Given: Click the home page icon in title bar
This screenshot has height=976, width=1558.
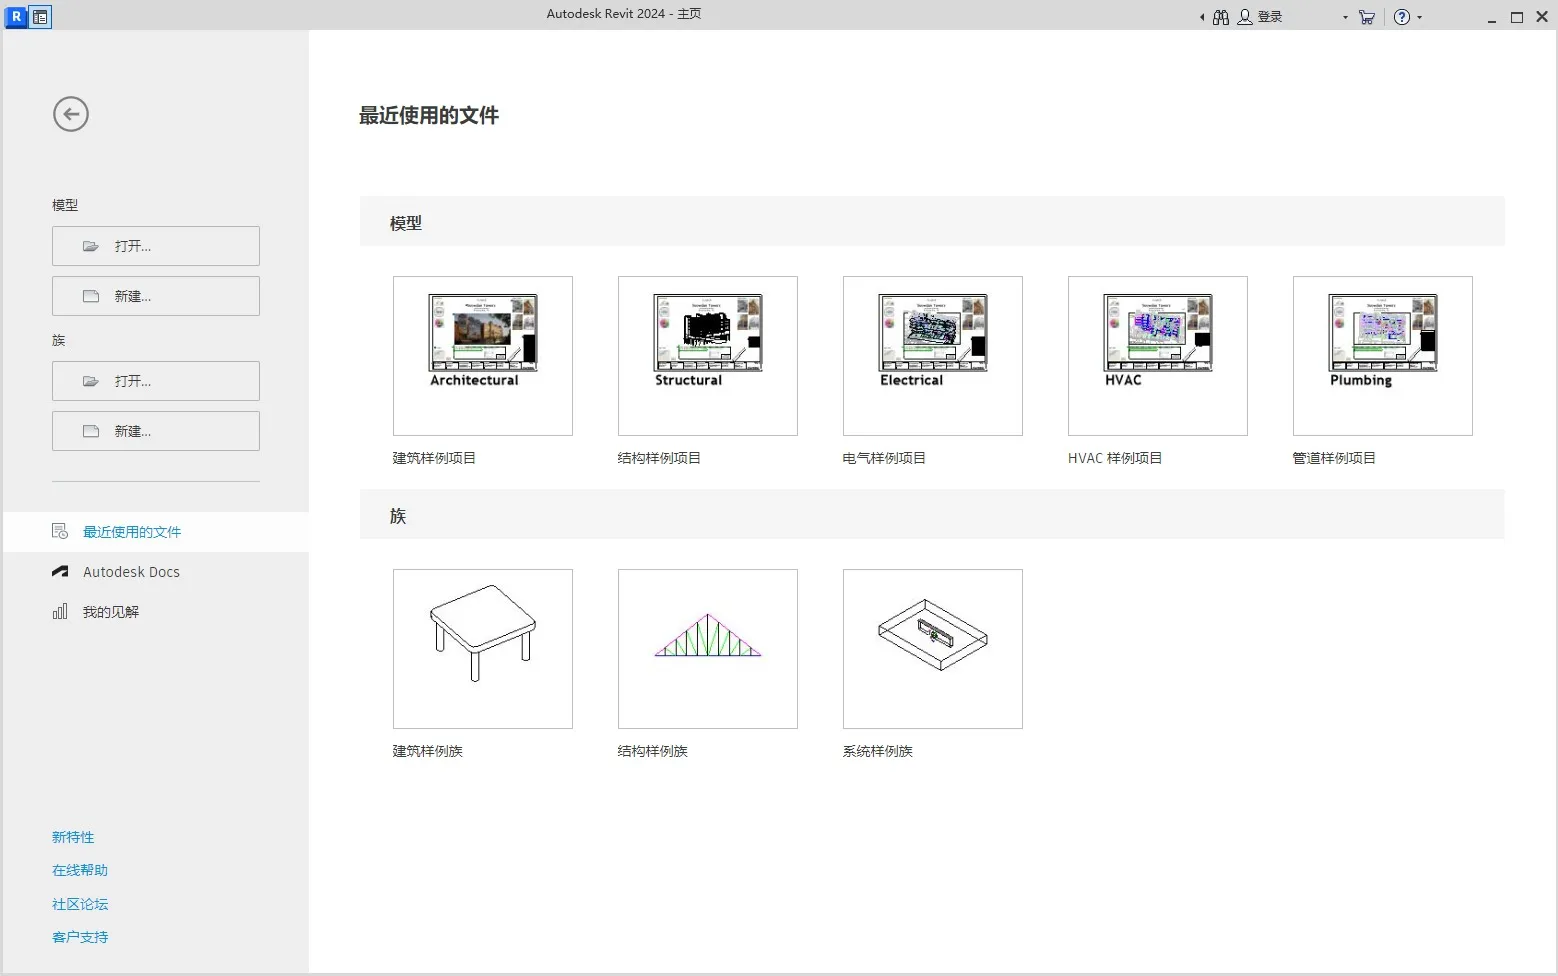Looking at the screenshot, I should (x=40, y=17).
